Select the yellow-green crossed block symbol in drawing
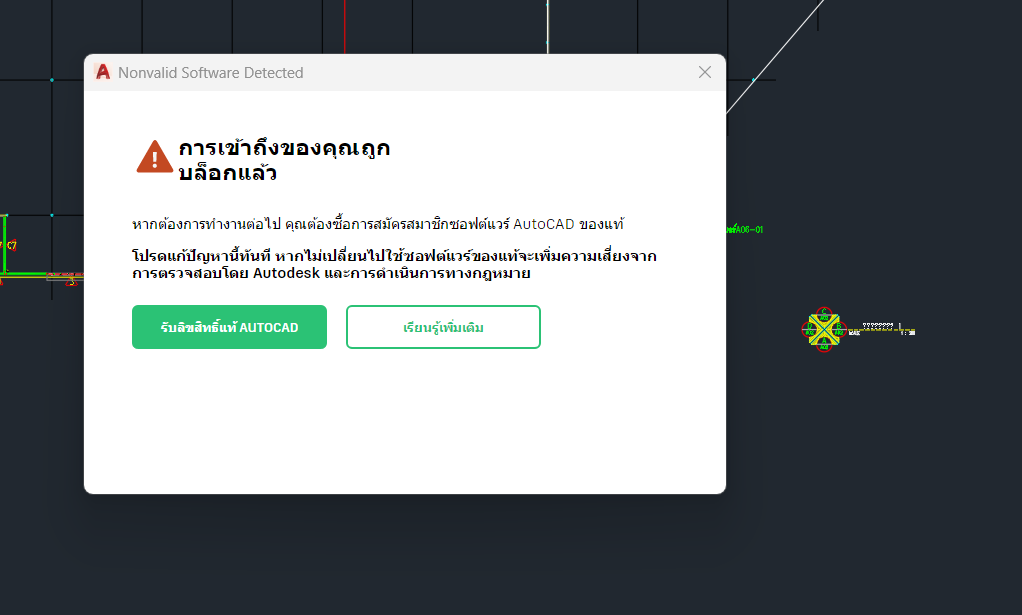 pyautogui.click(x=824, y=330)
